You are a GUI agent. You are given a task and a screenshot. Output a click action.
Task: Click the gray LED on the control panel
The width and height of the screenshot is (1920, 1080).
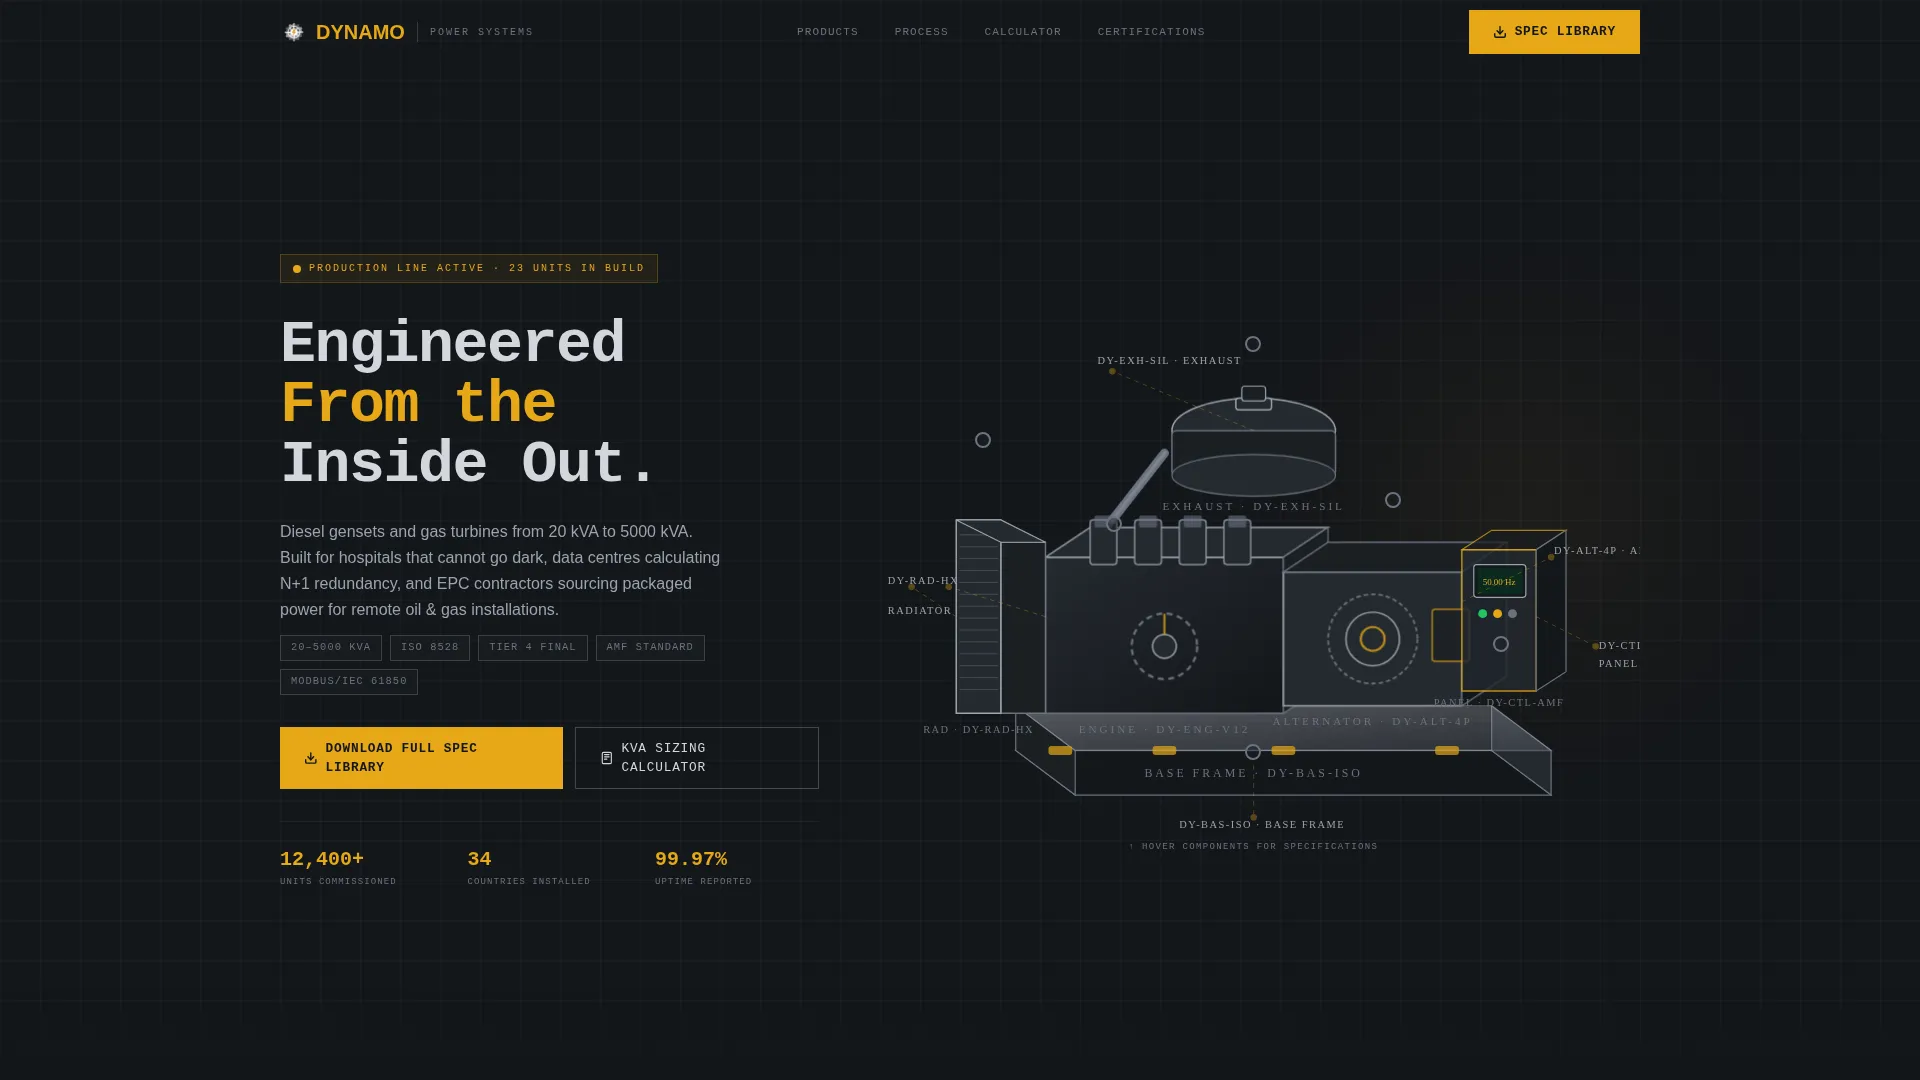click(x=1512, y=614)
